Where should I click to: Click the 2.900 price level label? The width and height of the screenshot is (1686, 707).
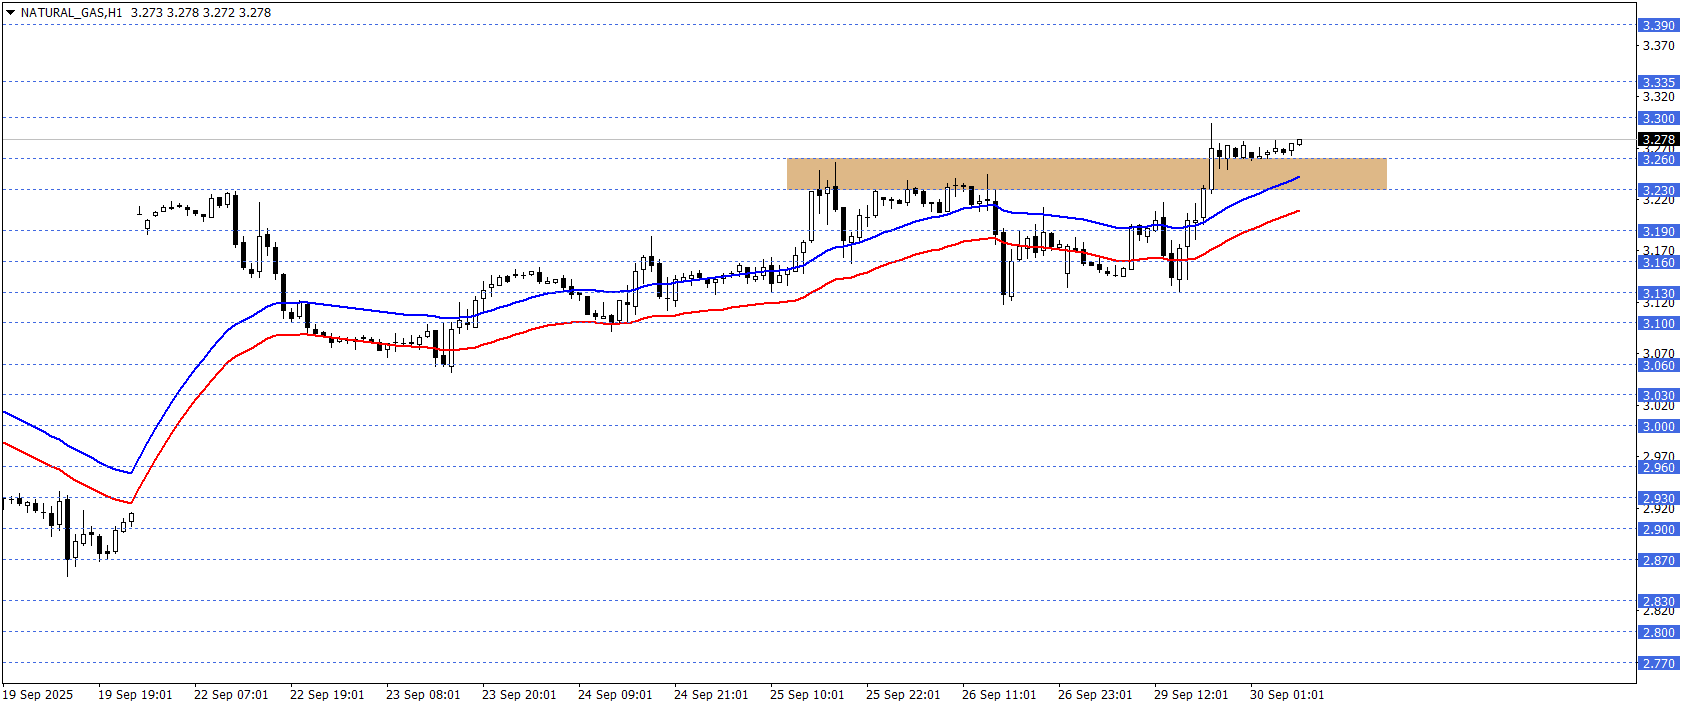coord(1658,530)
